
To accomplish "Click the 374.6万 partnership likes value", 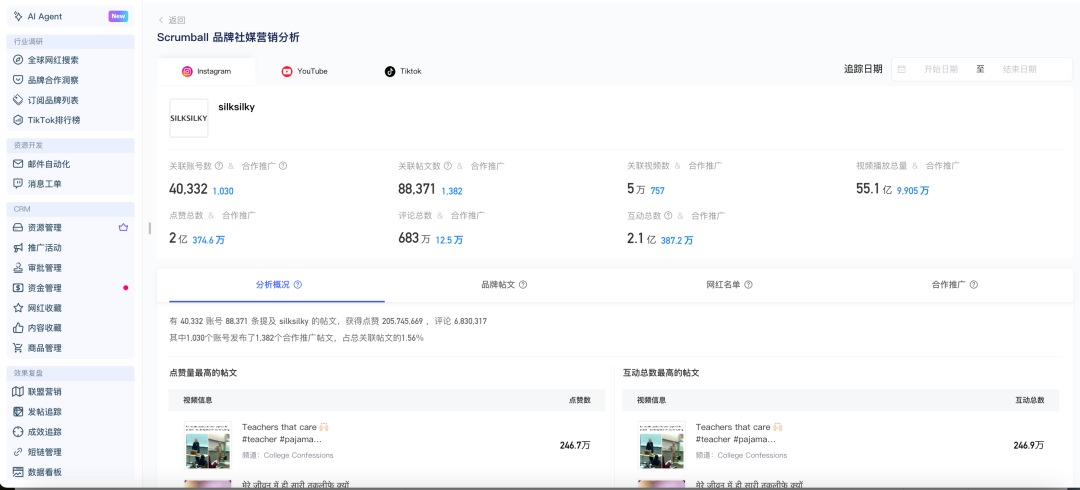I will pyautogui.click(x=209, y=241).
